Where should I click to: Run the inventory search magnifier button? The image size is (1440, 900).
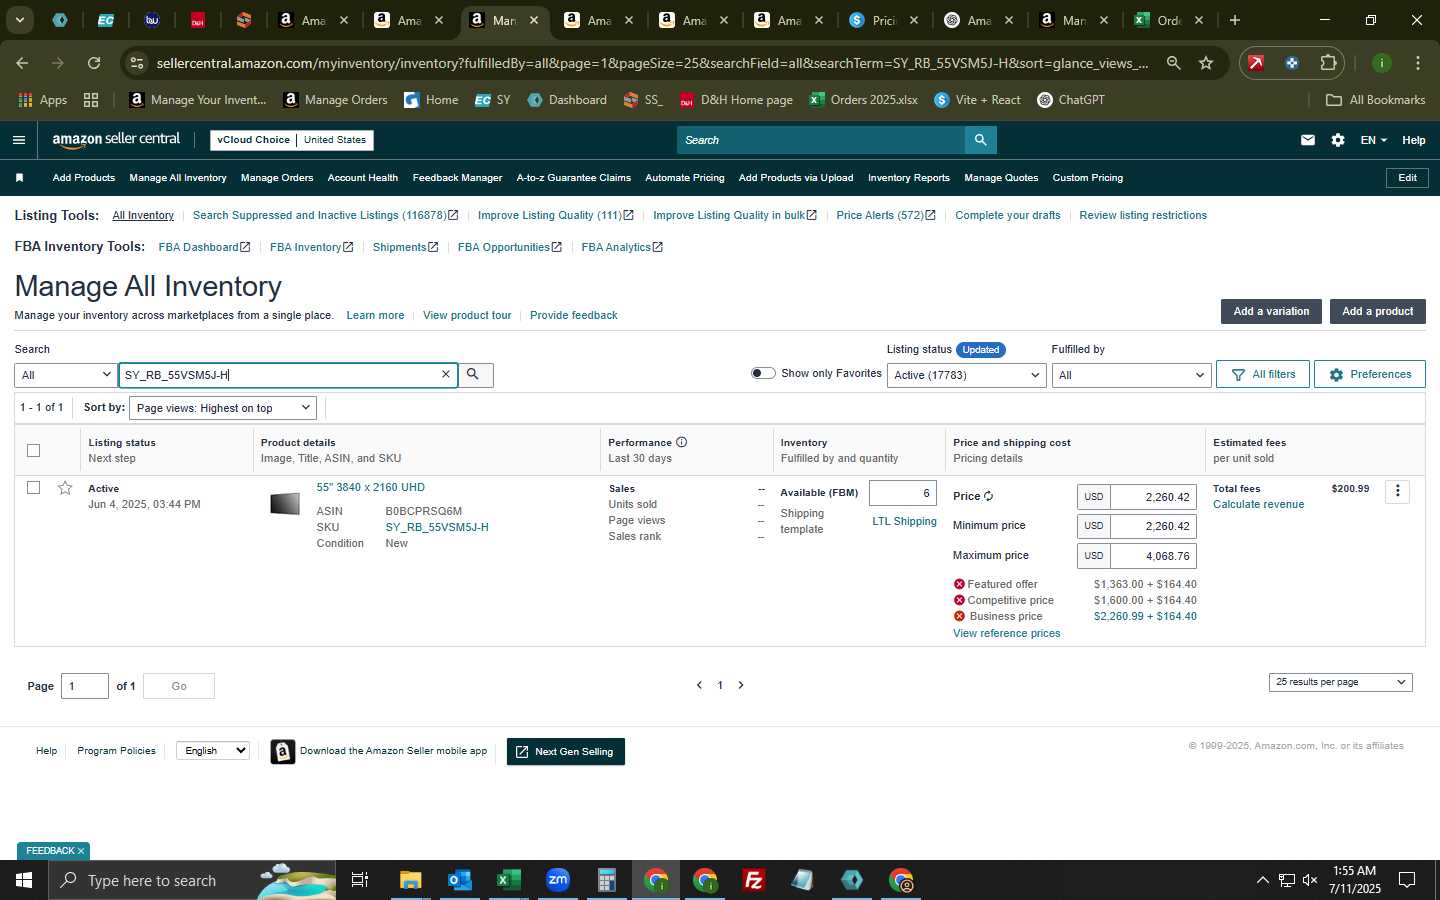pyautogui.click(x=474, y=374)
